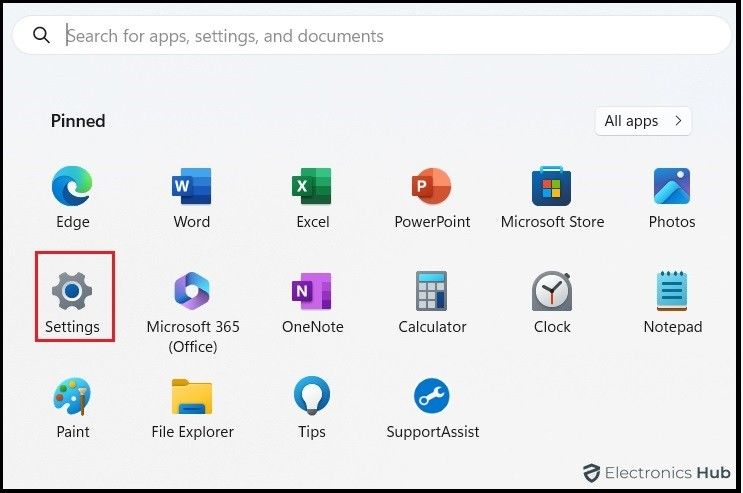Open File Explorer
Viewport: 743px width, 493px height.
click(x=191, y=396)
